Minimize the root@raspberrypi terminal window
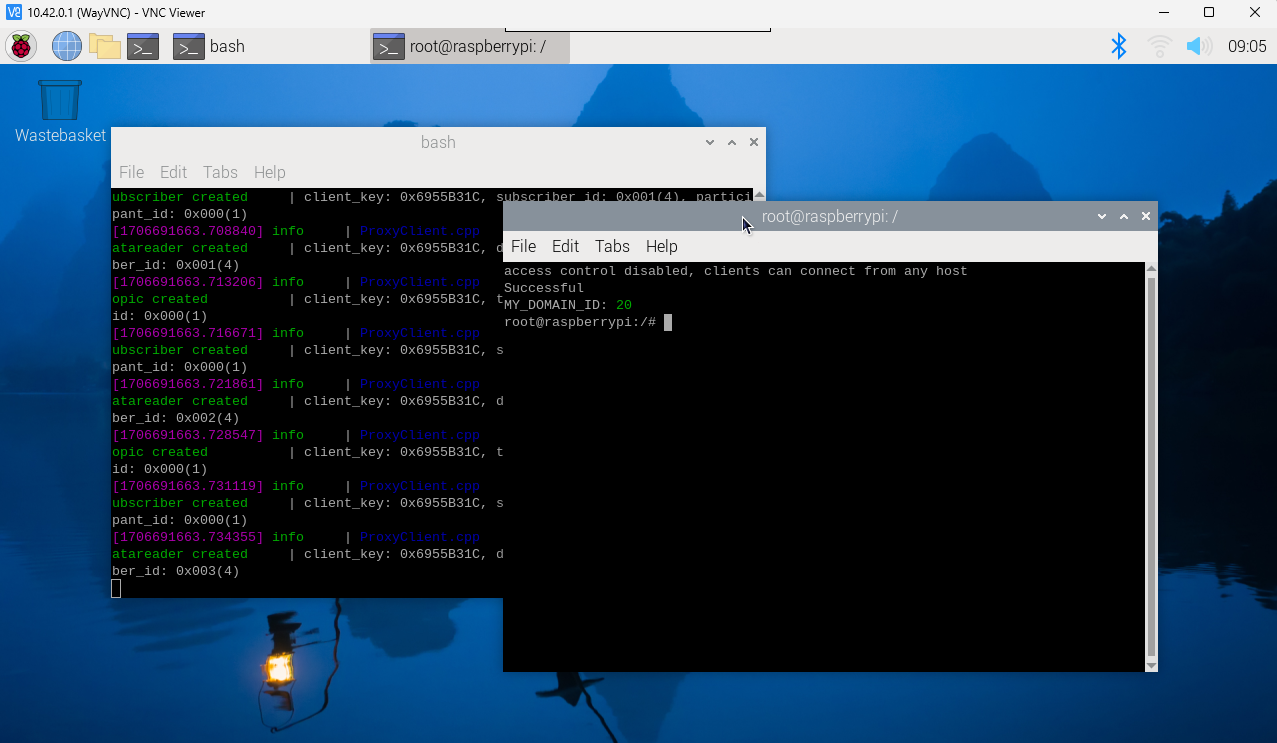Viewport: 1277px width, 743px height. [1102, 216]
